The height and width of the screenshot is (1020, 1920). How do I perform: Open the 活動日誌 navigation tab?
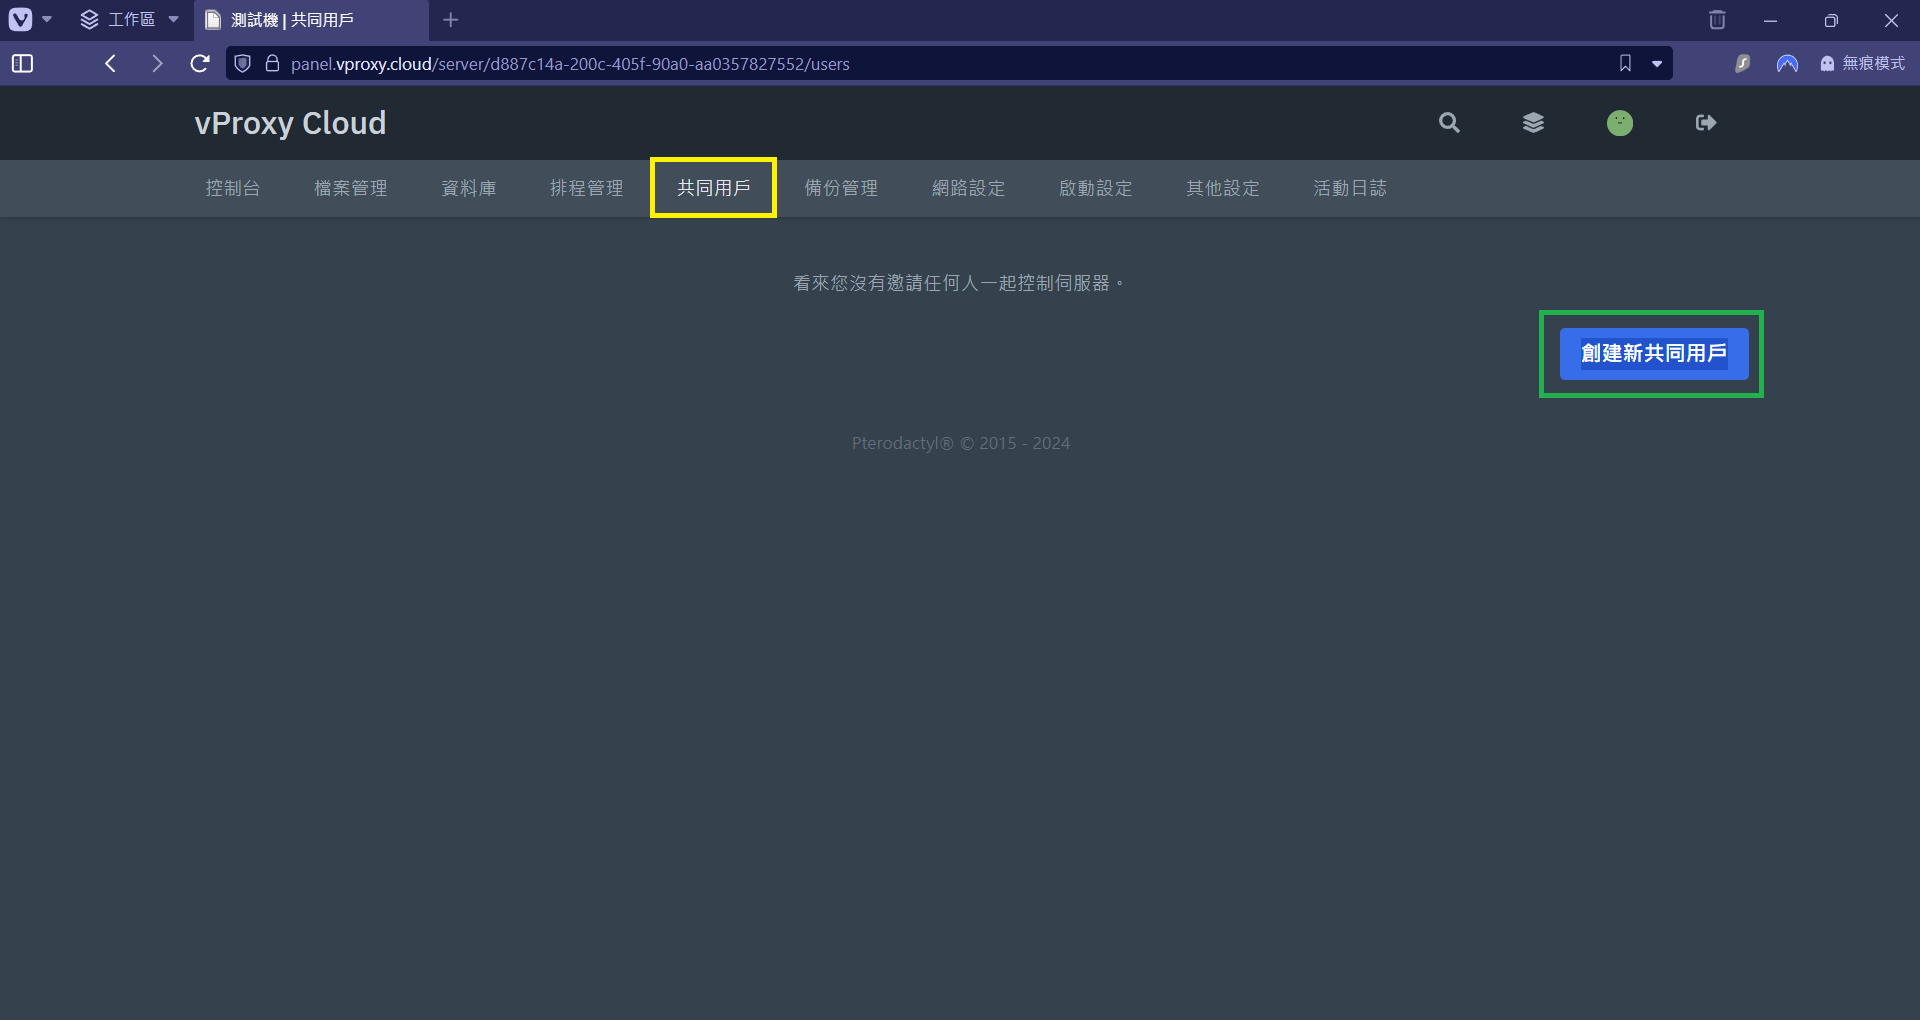point(1349,188)
